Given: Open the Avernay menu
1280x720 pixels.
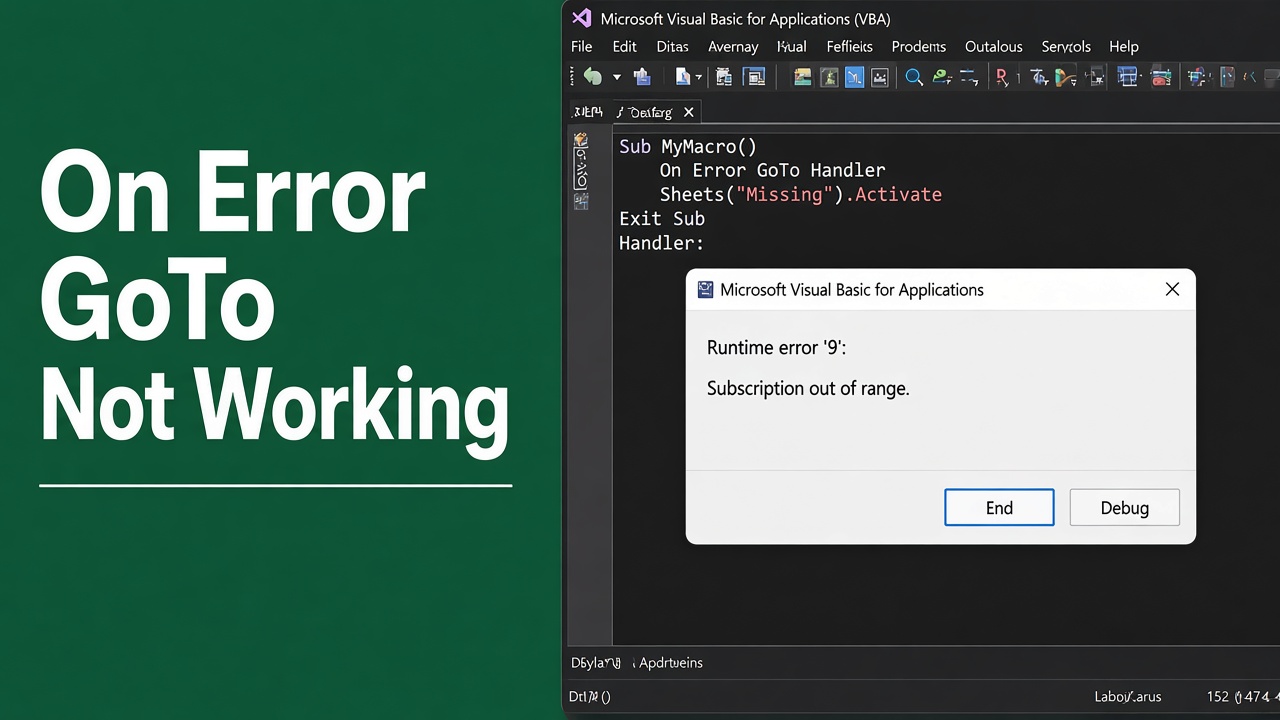Looking at the screenshot, I should point(733,46).
